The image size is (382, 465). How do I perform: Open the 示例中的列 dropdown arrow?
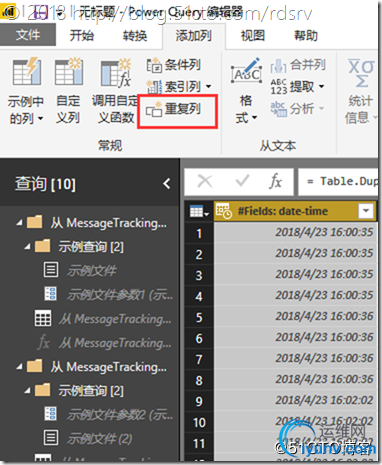tap(40, 118)
